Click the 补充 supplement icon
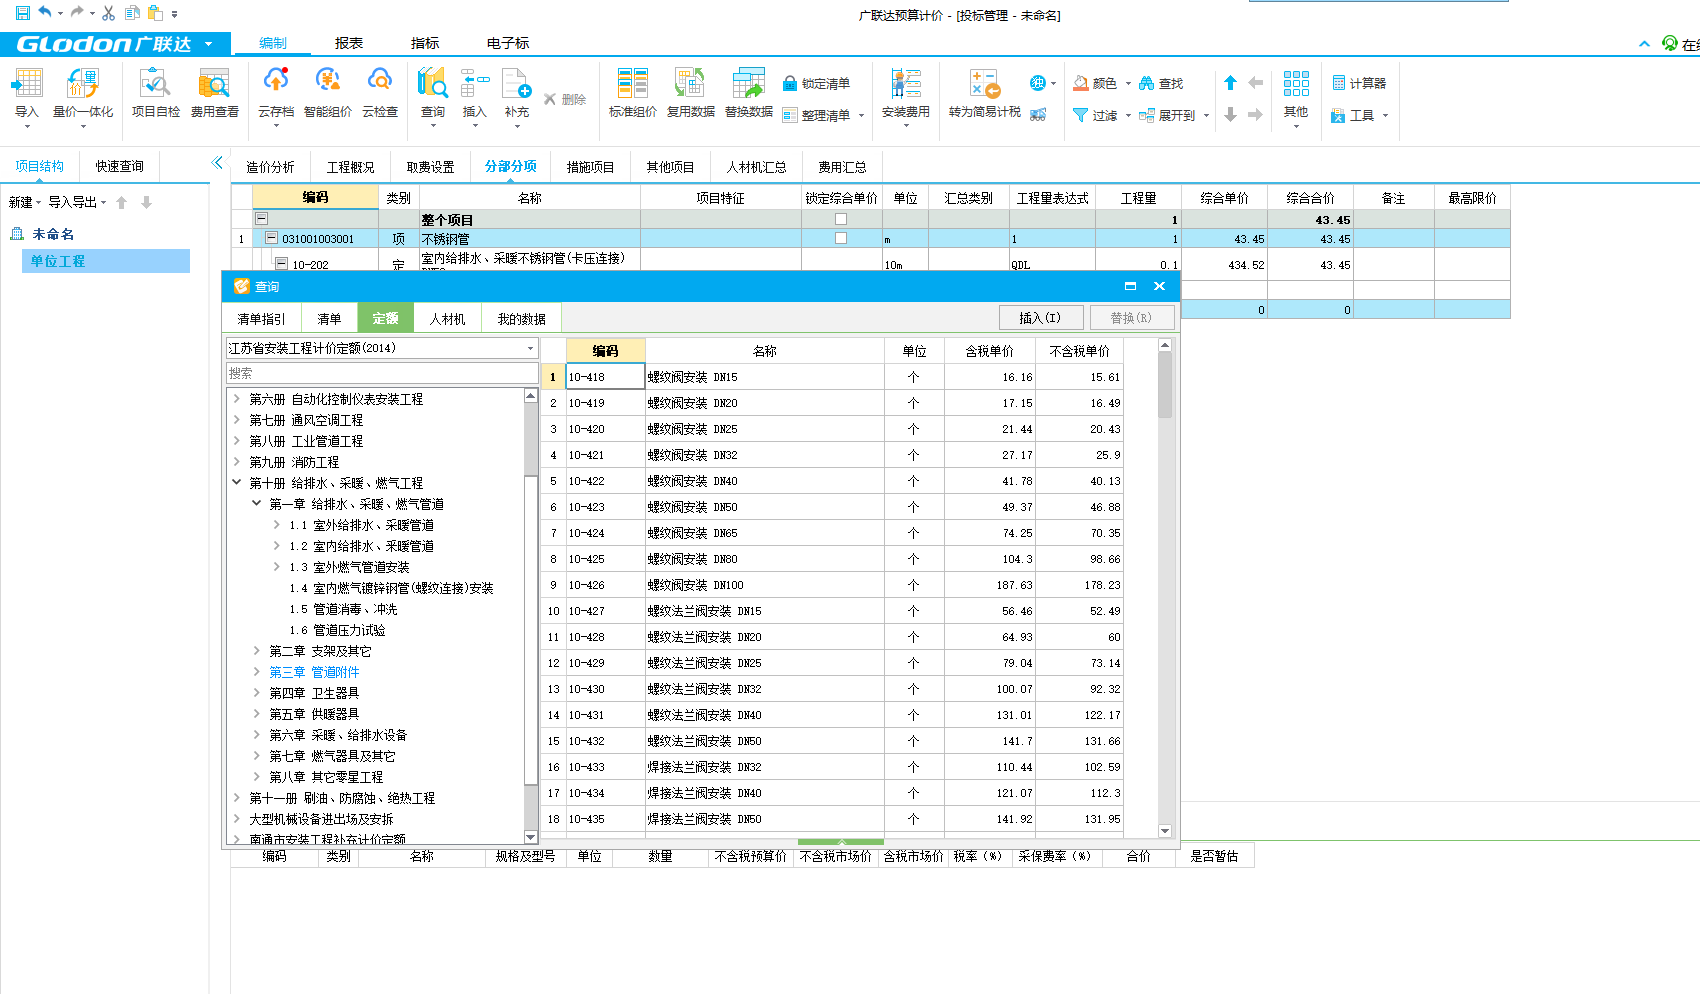Screen dimensions: 1700x994 point(516,84)
